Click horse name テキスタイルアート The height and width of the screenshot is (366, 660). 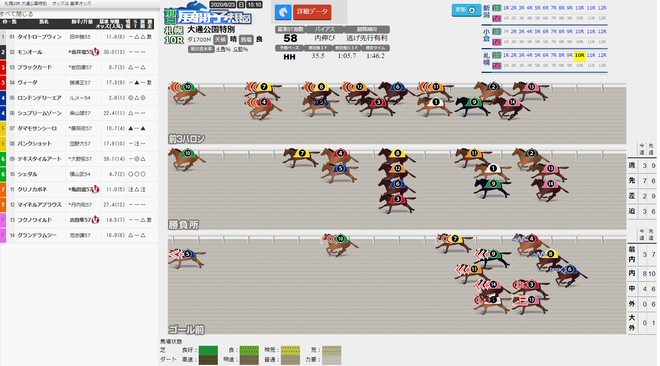(x=40, y=159)
